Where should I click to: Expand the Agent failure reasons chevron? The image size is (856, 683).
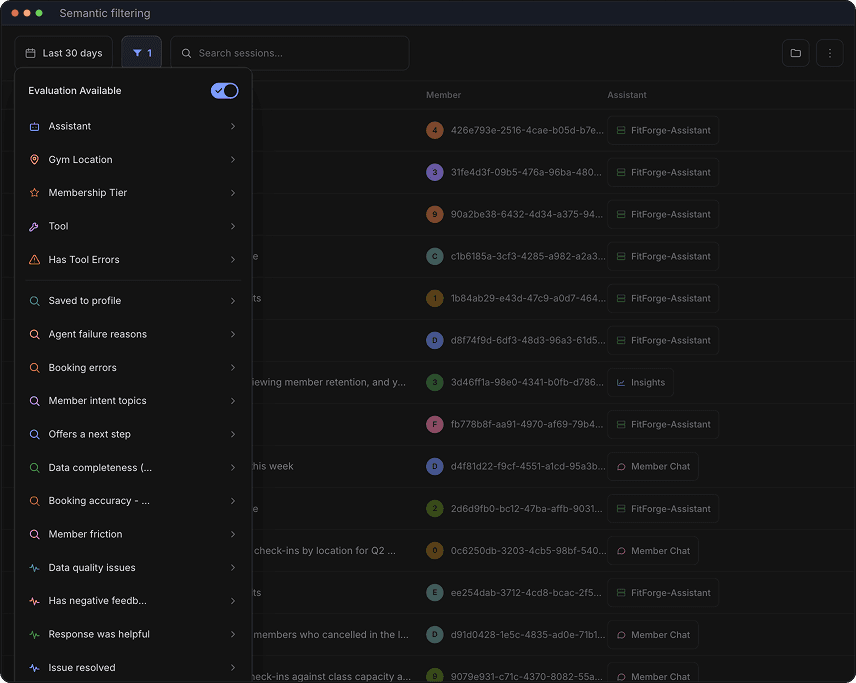[233, 334]
